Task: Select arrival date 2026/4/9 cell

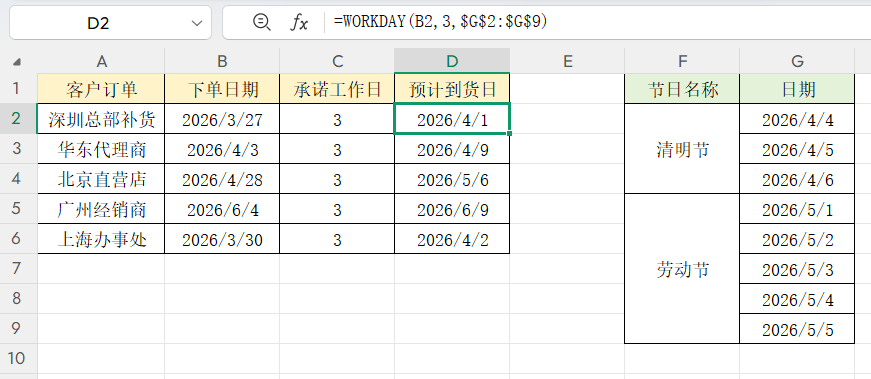Action: point(452,148)
